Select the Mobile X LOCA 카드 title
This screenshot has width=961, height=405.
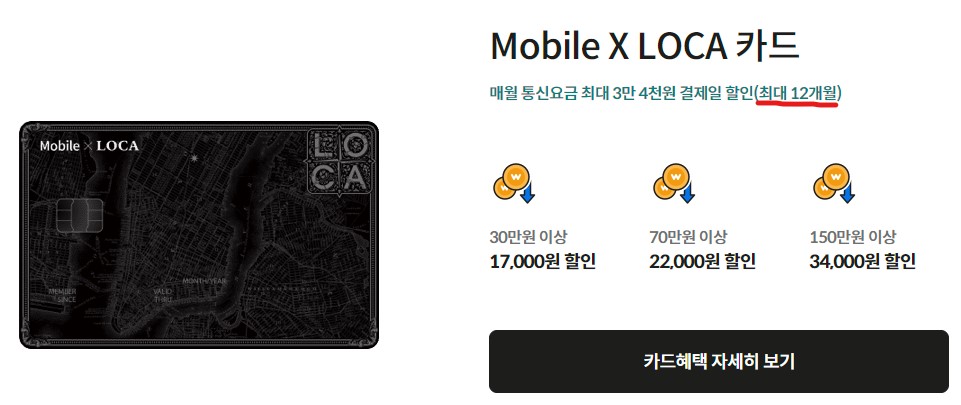click(645, 46)
